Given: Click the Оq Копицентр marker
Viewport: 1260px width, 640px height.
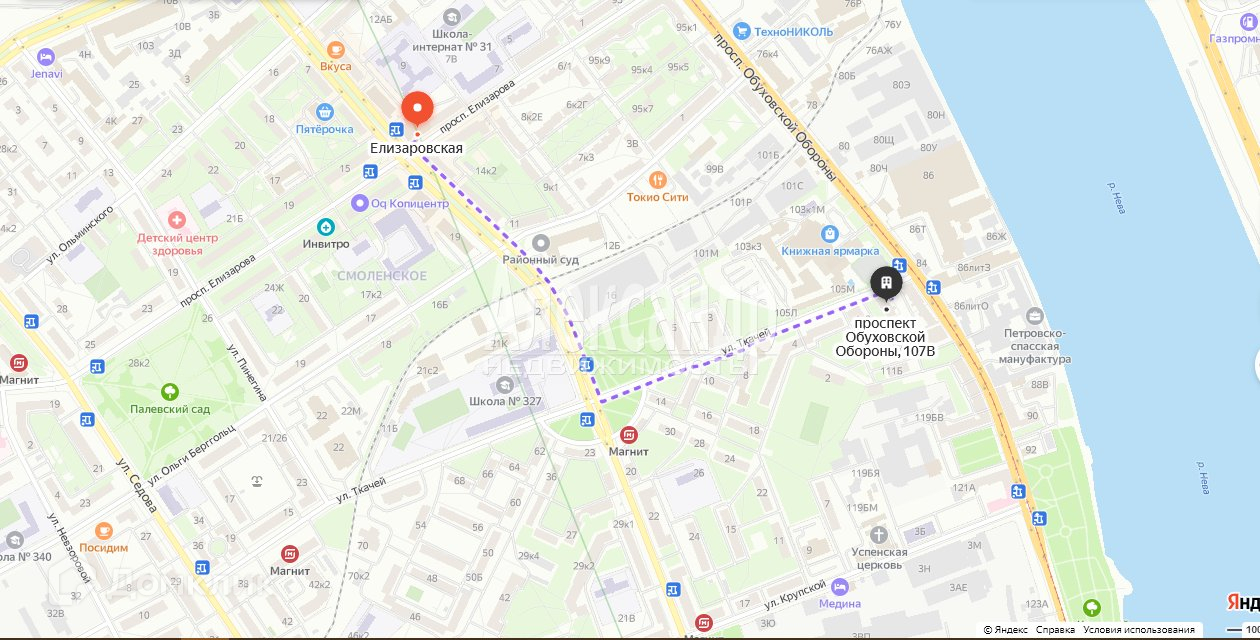Looking at the screenshot, I should pos(360,203).
